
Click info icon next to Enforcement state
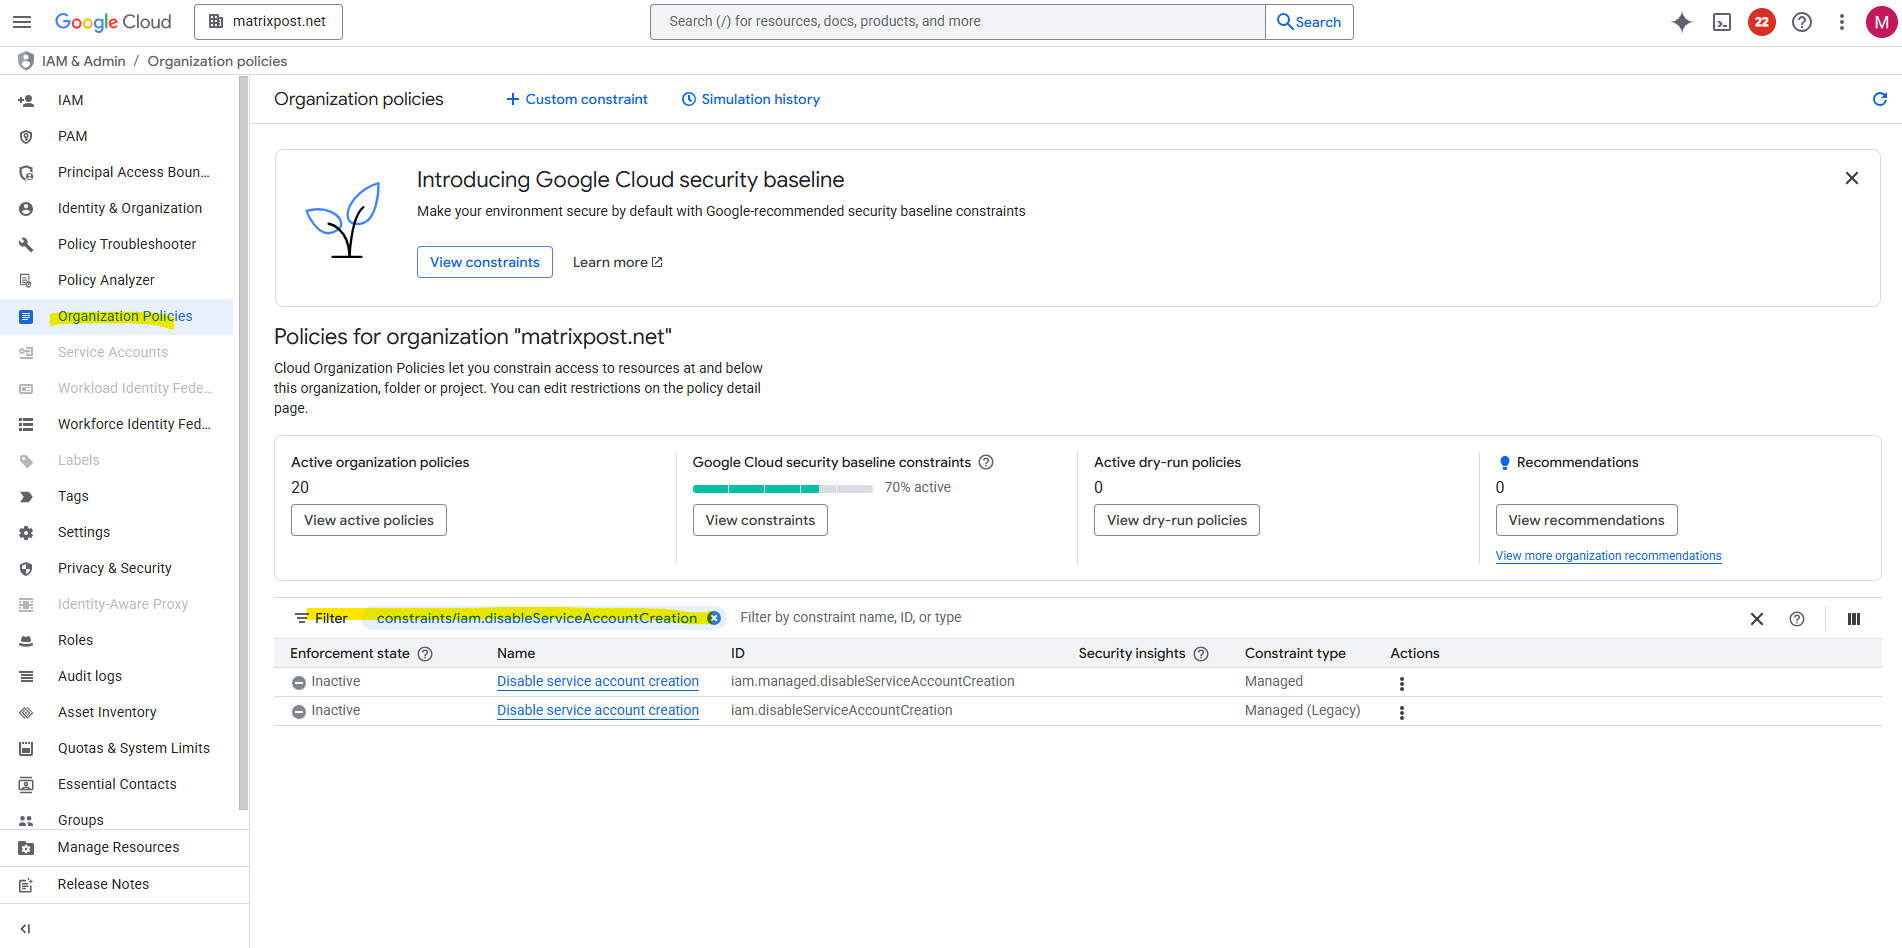(x=425, y=654)
